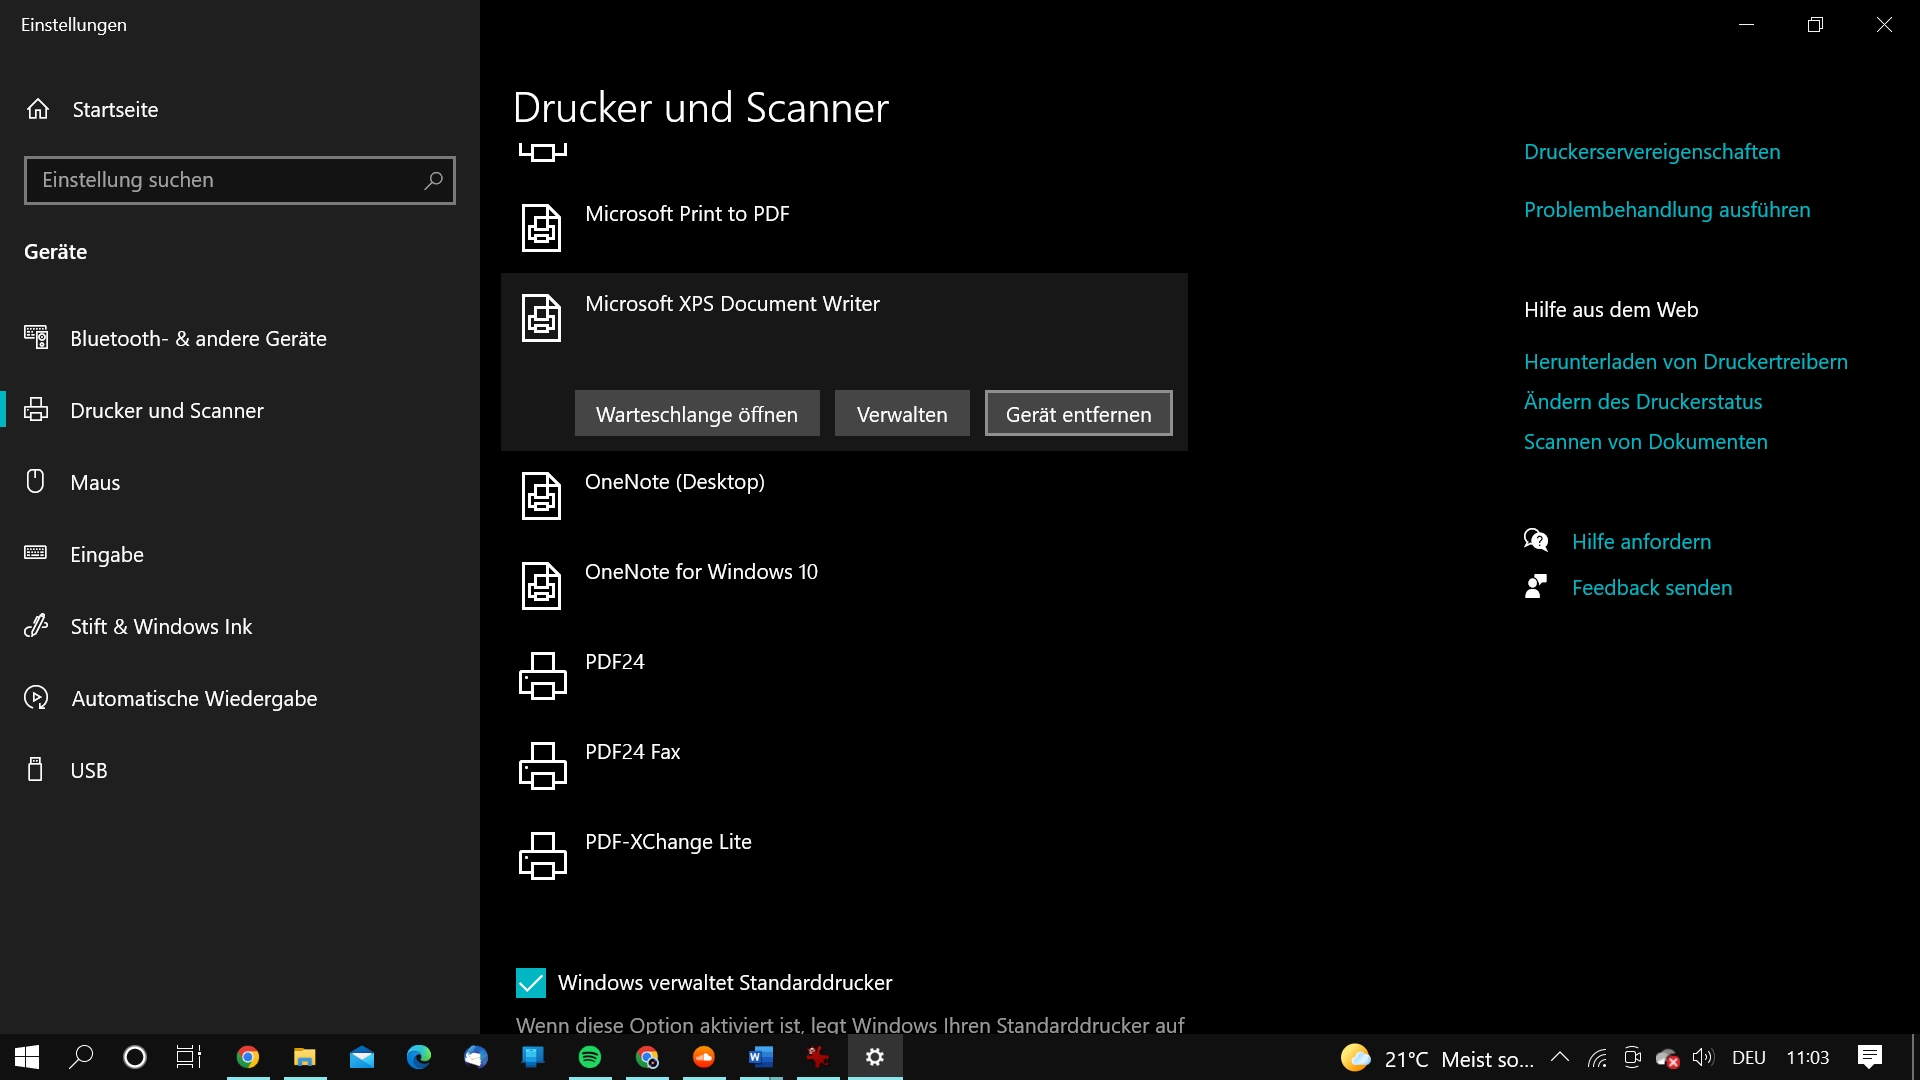Image resolution: width=1920 pixels, height=1080 pixels.
Task: Open Google Chrome from taskbar
Action: click(x=248, y=1057)
